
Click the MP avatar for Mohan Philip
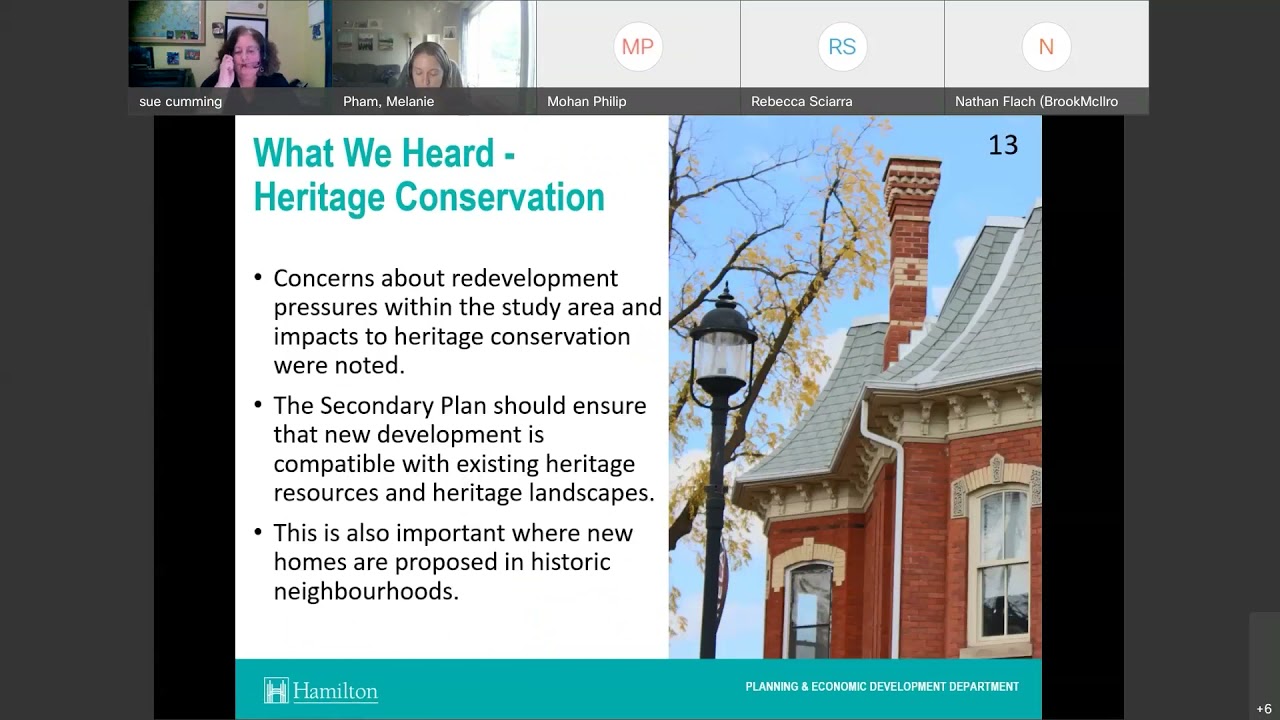click(x=638, y=46)
